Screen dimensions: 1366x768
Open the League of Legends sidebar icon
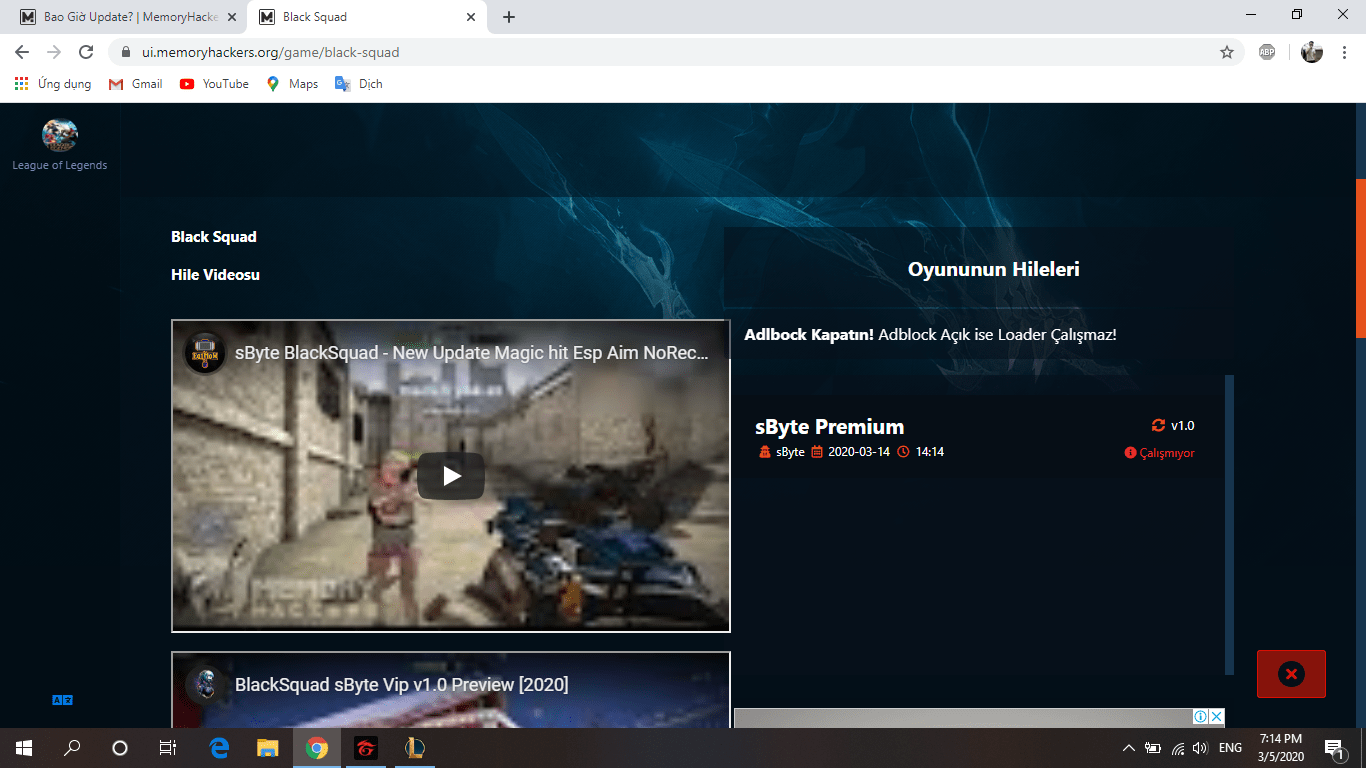click(x=59, y=135)
